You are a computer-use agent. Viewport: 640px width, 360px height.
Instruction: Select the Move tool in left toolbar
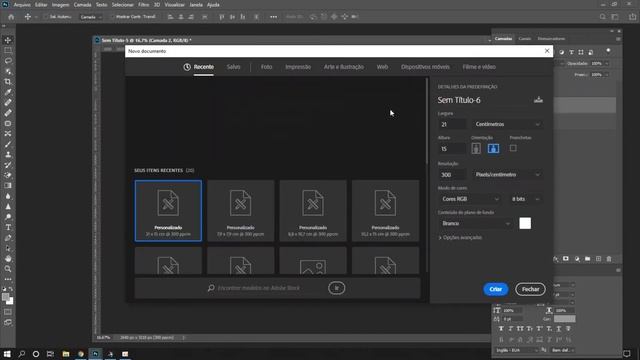point(8,40)
